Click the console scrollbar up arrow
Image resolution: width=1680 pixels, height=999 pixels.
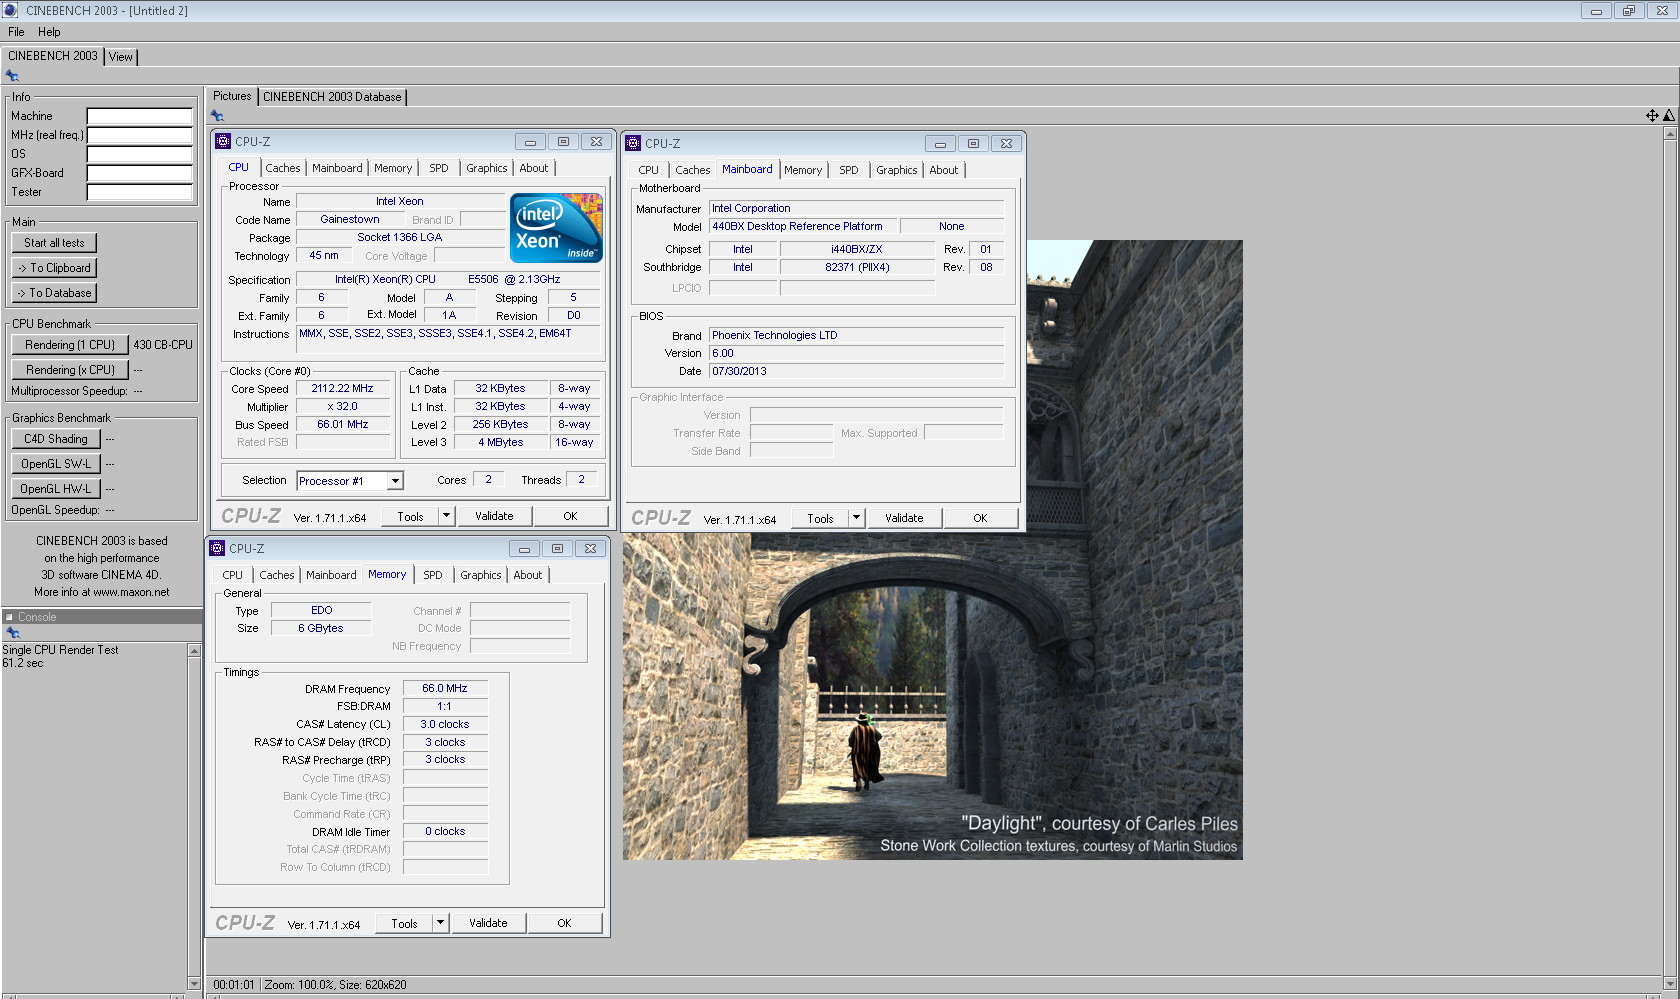pyautogui.click(x=194, y=651)
